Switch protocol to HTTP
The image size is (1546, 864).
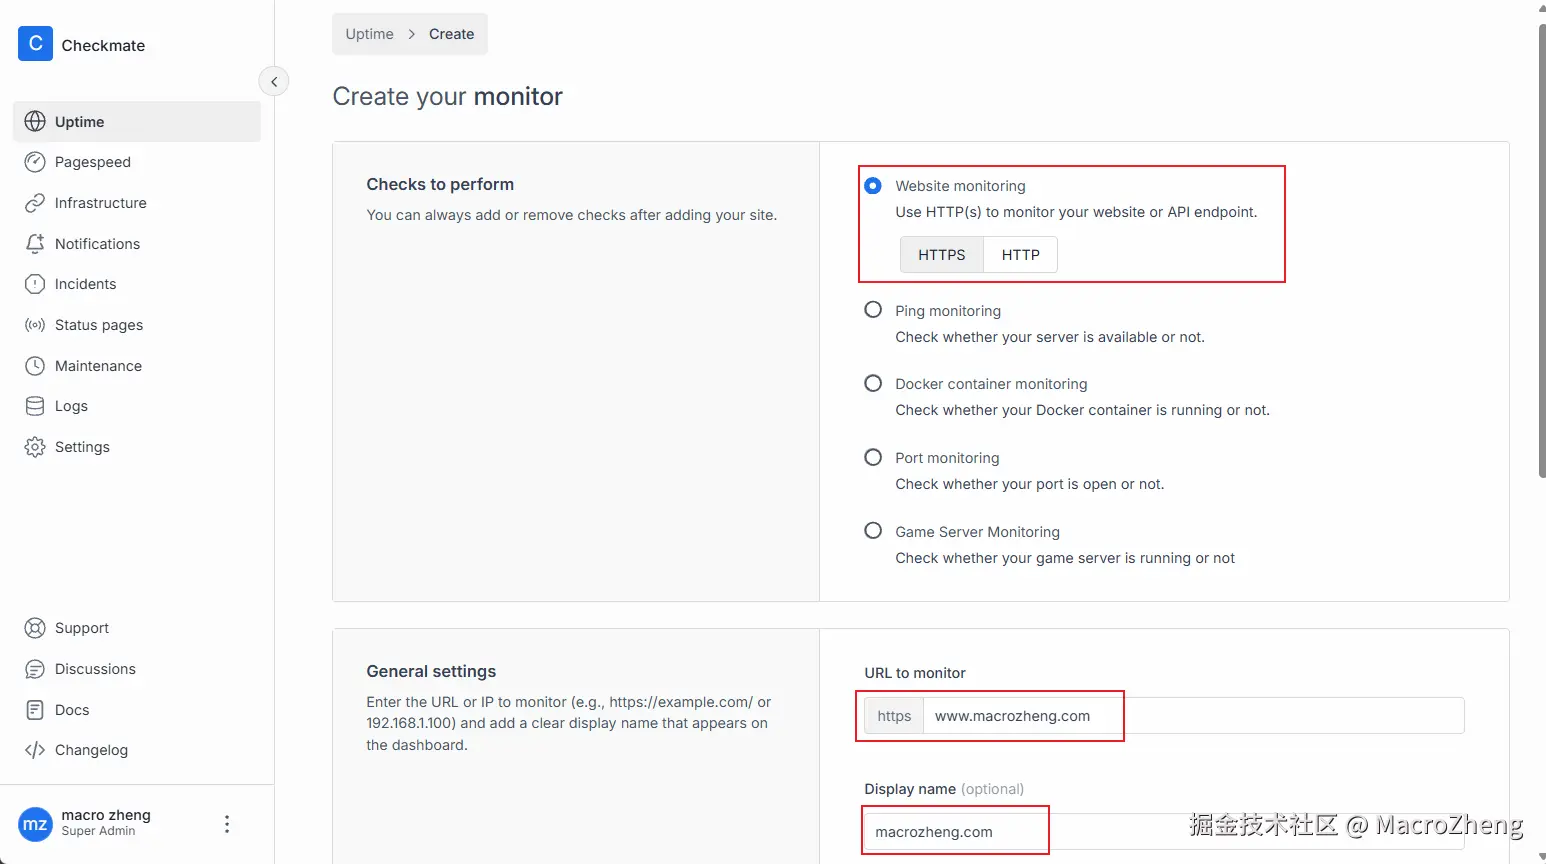[1020, 255]
